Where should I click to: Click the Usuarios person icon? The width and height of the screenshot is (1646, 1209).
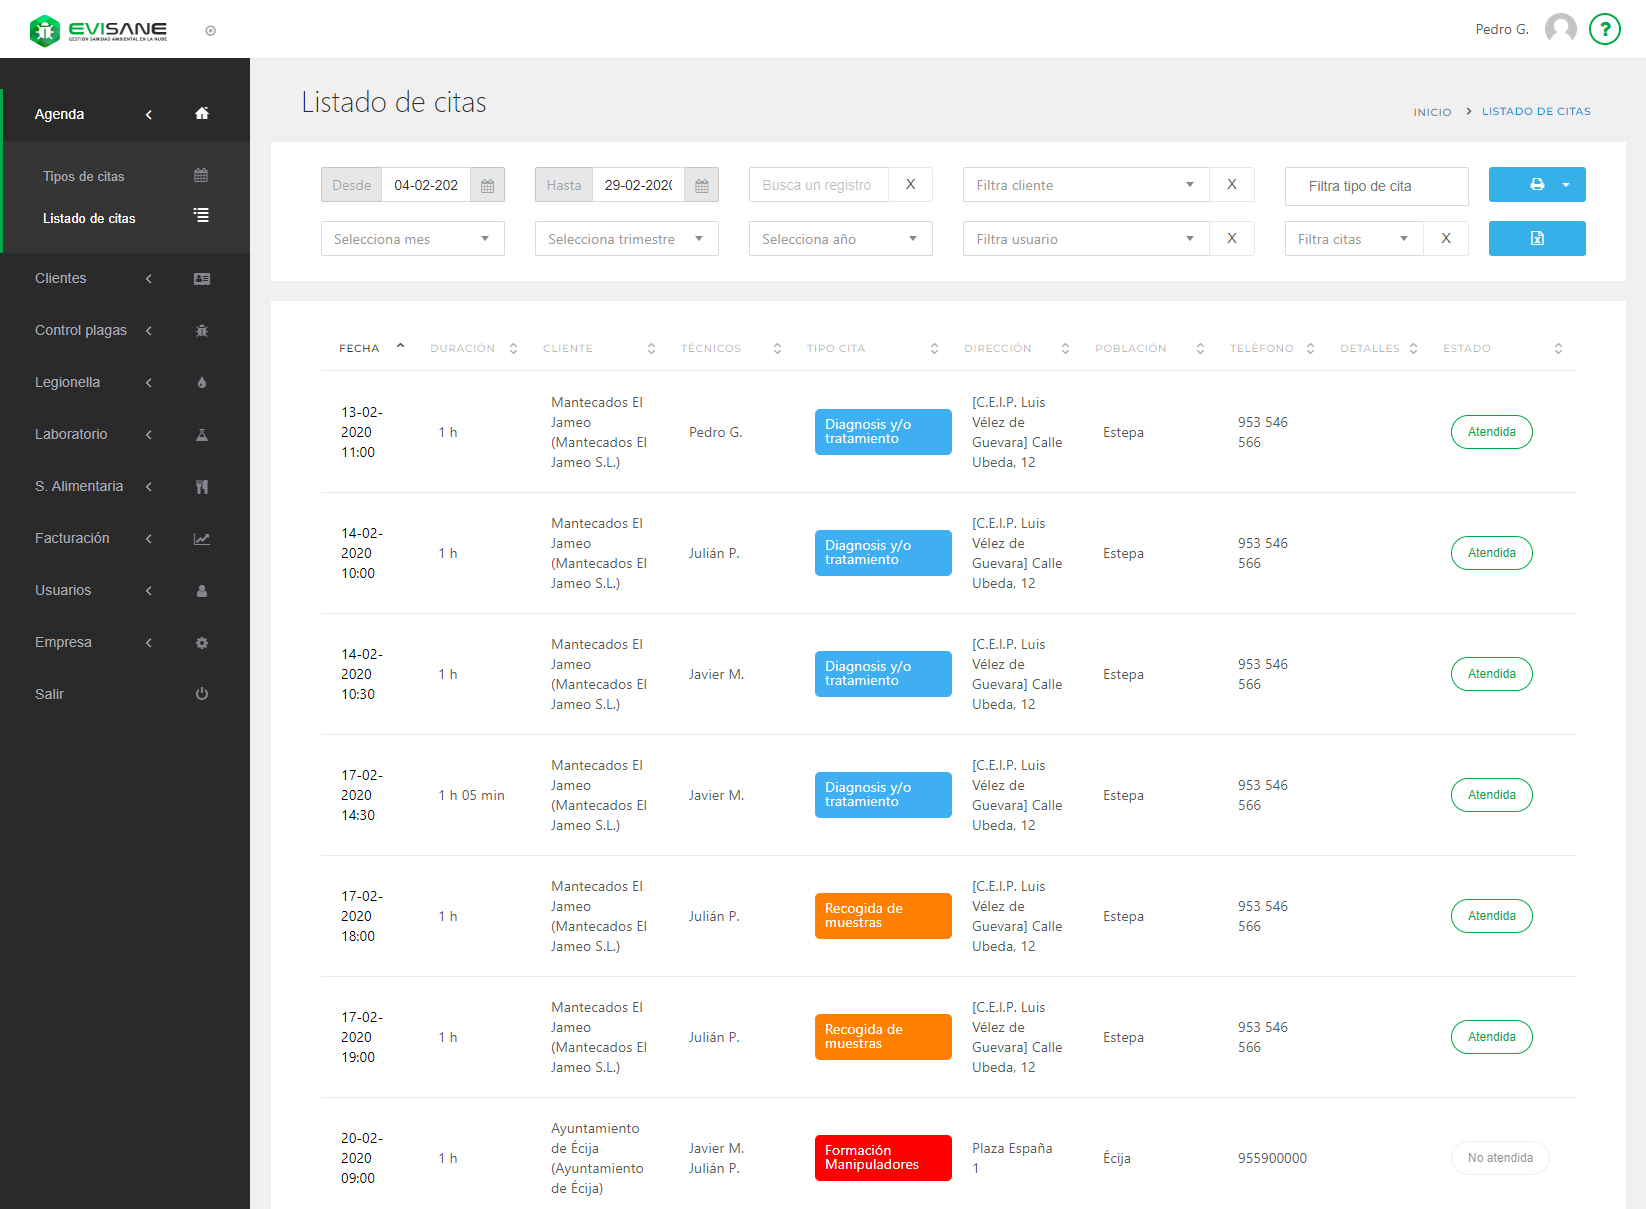pyautogui.click(x=202, y=591)
